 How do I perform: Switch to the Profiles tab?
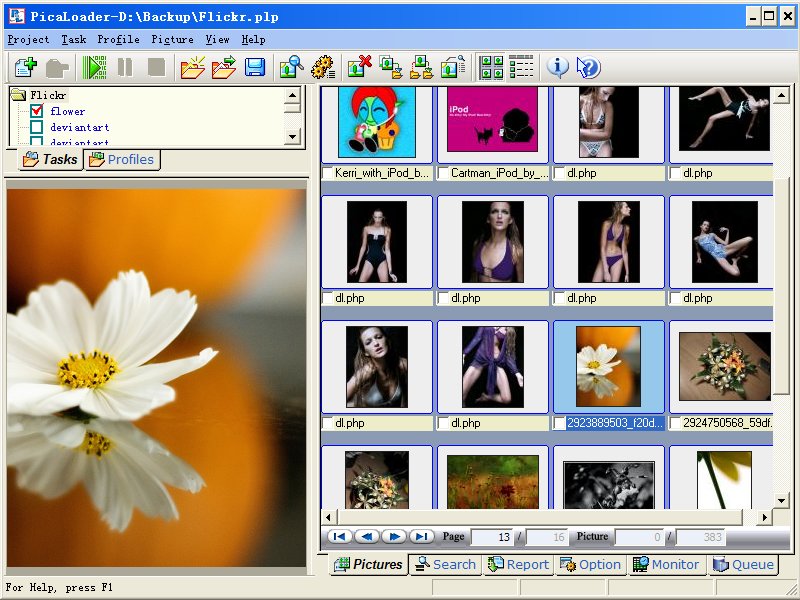122,159
